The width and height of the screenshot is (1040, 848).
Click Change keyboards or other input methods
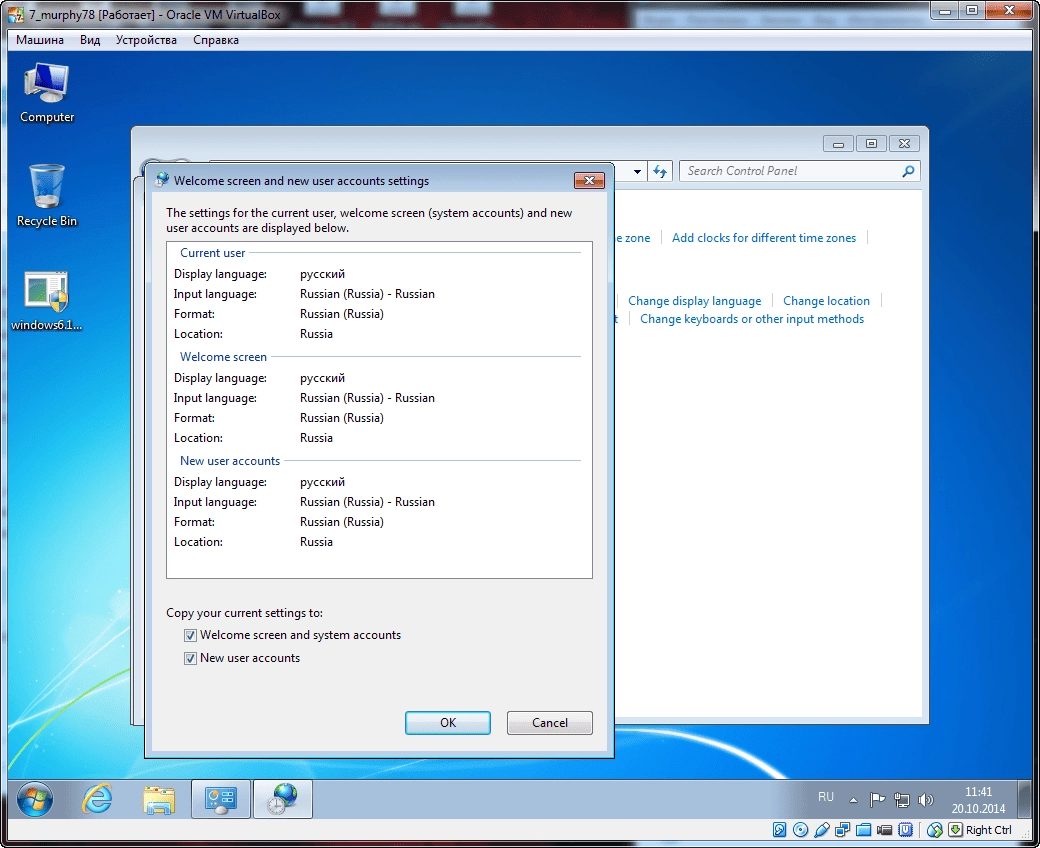click(751, 319)
